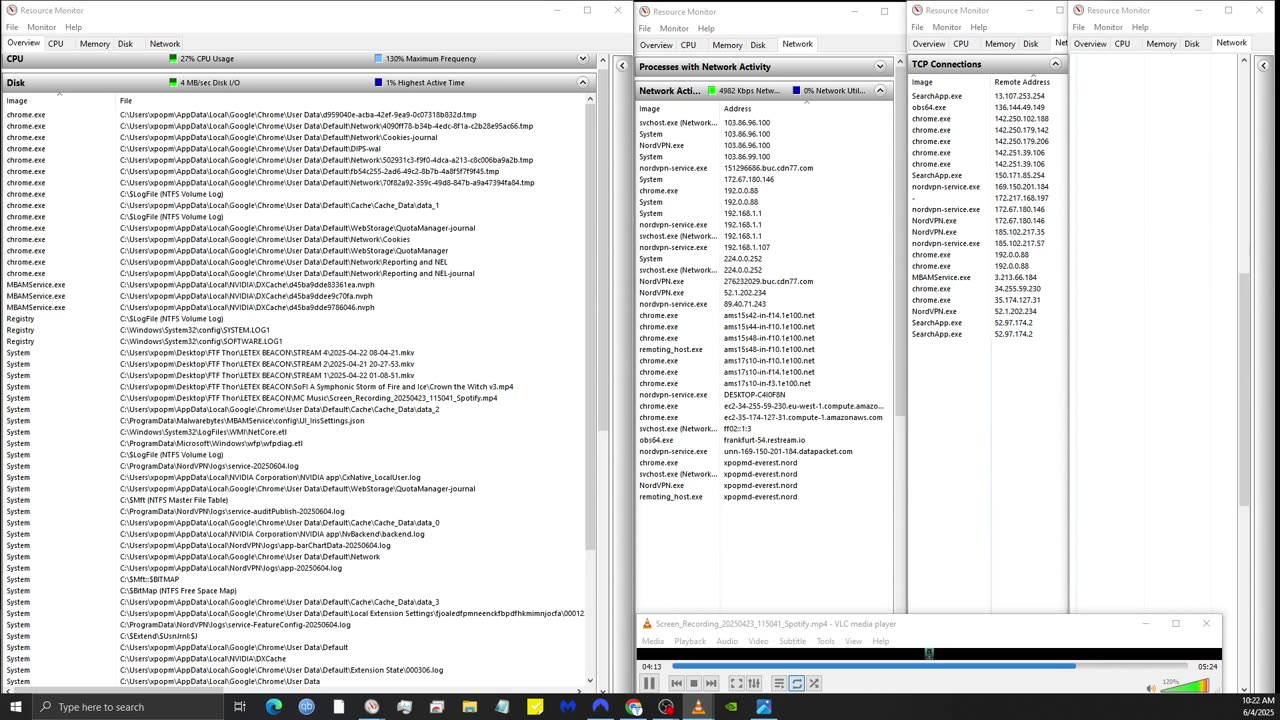
Task: Open the Windows Start menu
Action: [15, 707]
